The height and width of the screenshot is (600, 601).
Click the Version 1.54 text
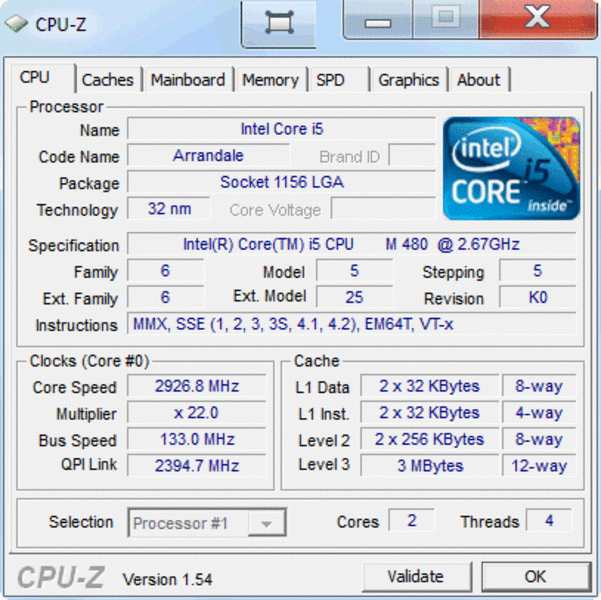point(167,579)
